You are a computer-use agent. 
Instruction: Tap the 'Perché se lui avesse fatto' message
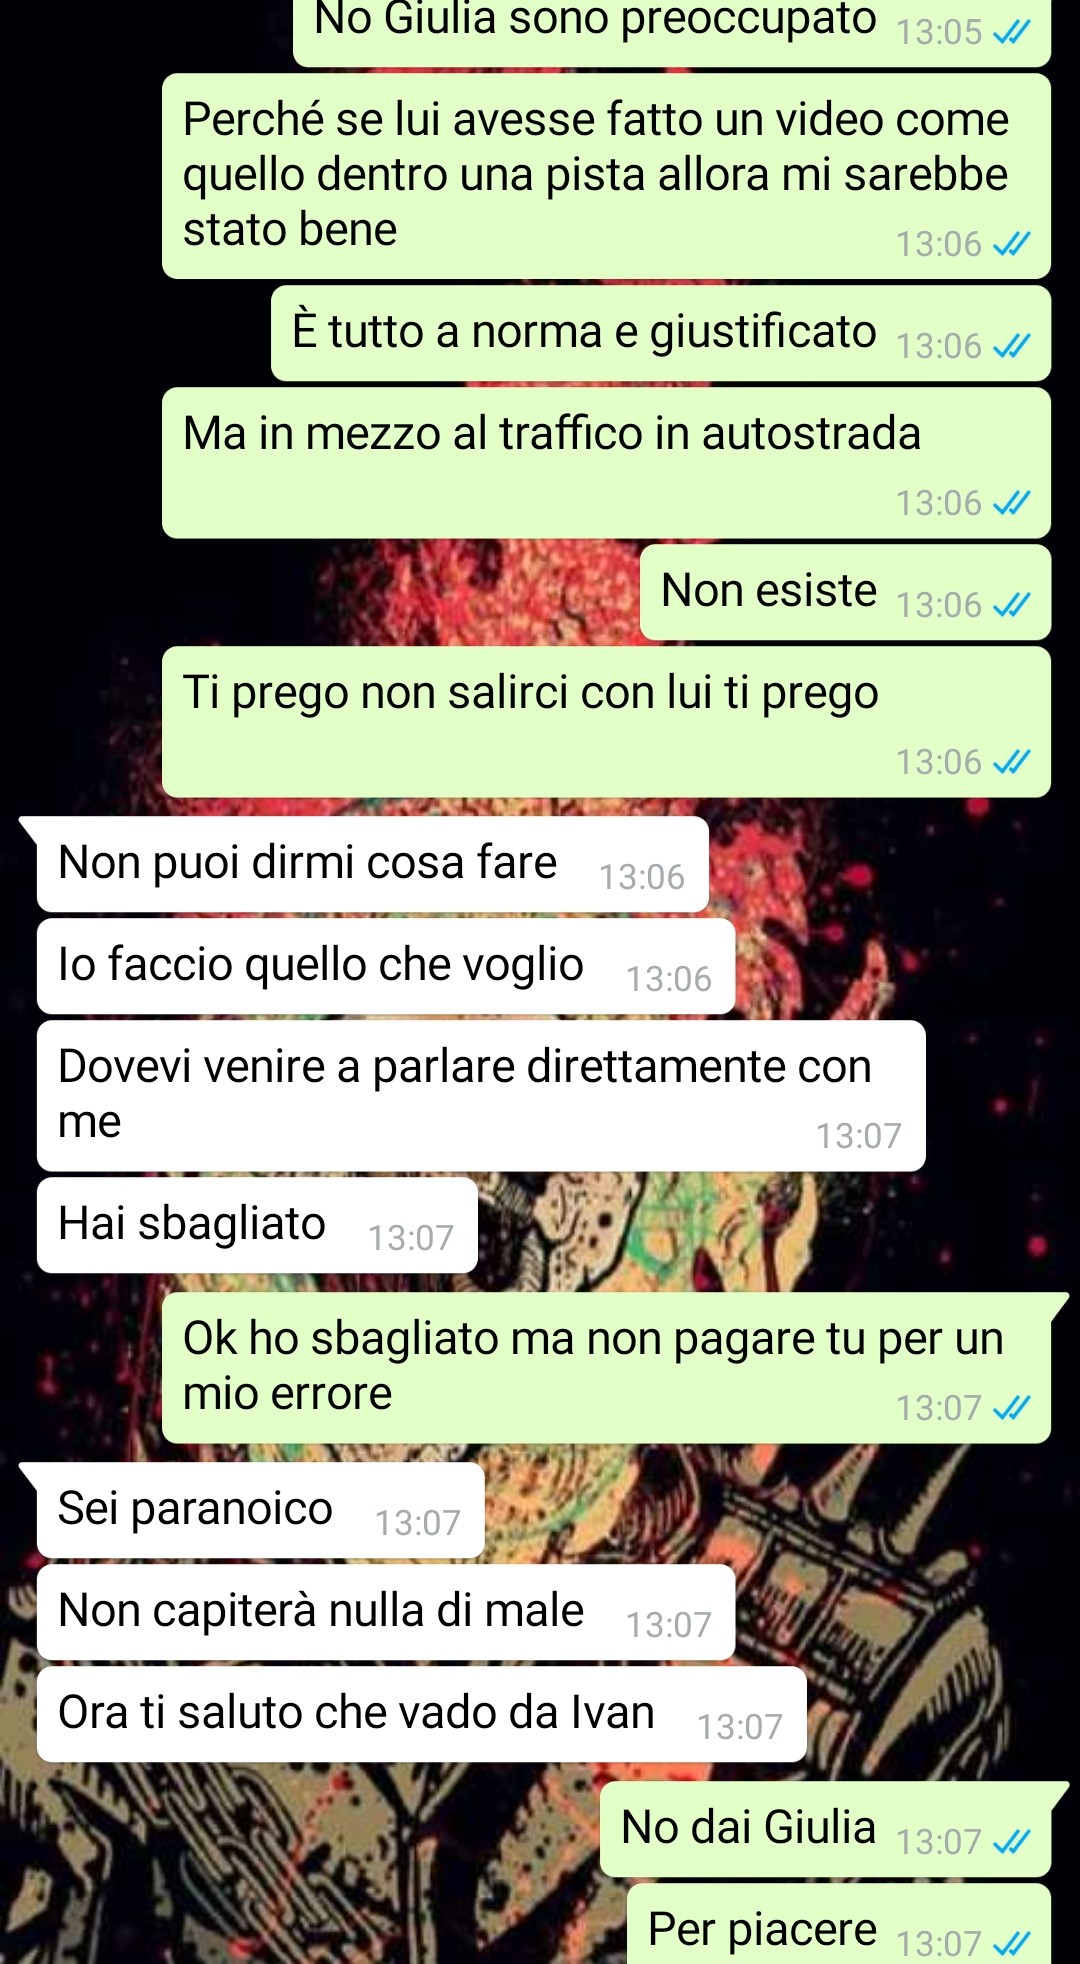click(x=606, y=176)
